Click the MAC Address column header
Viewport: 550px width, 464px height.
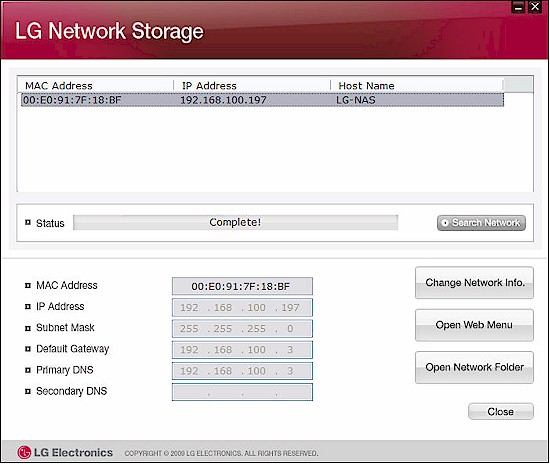(x=95, y=86)
